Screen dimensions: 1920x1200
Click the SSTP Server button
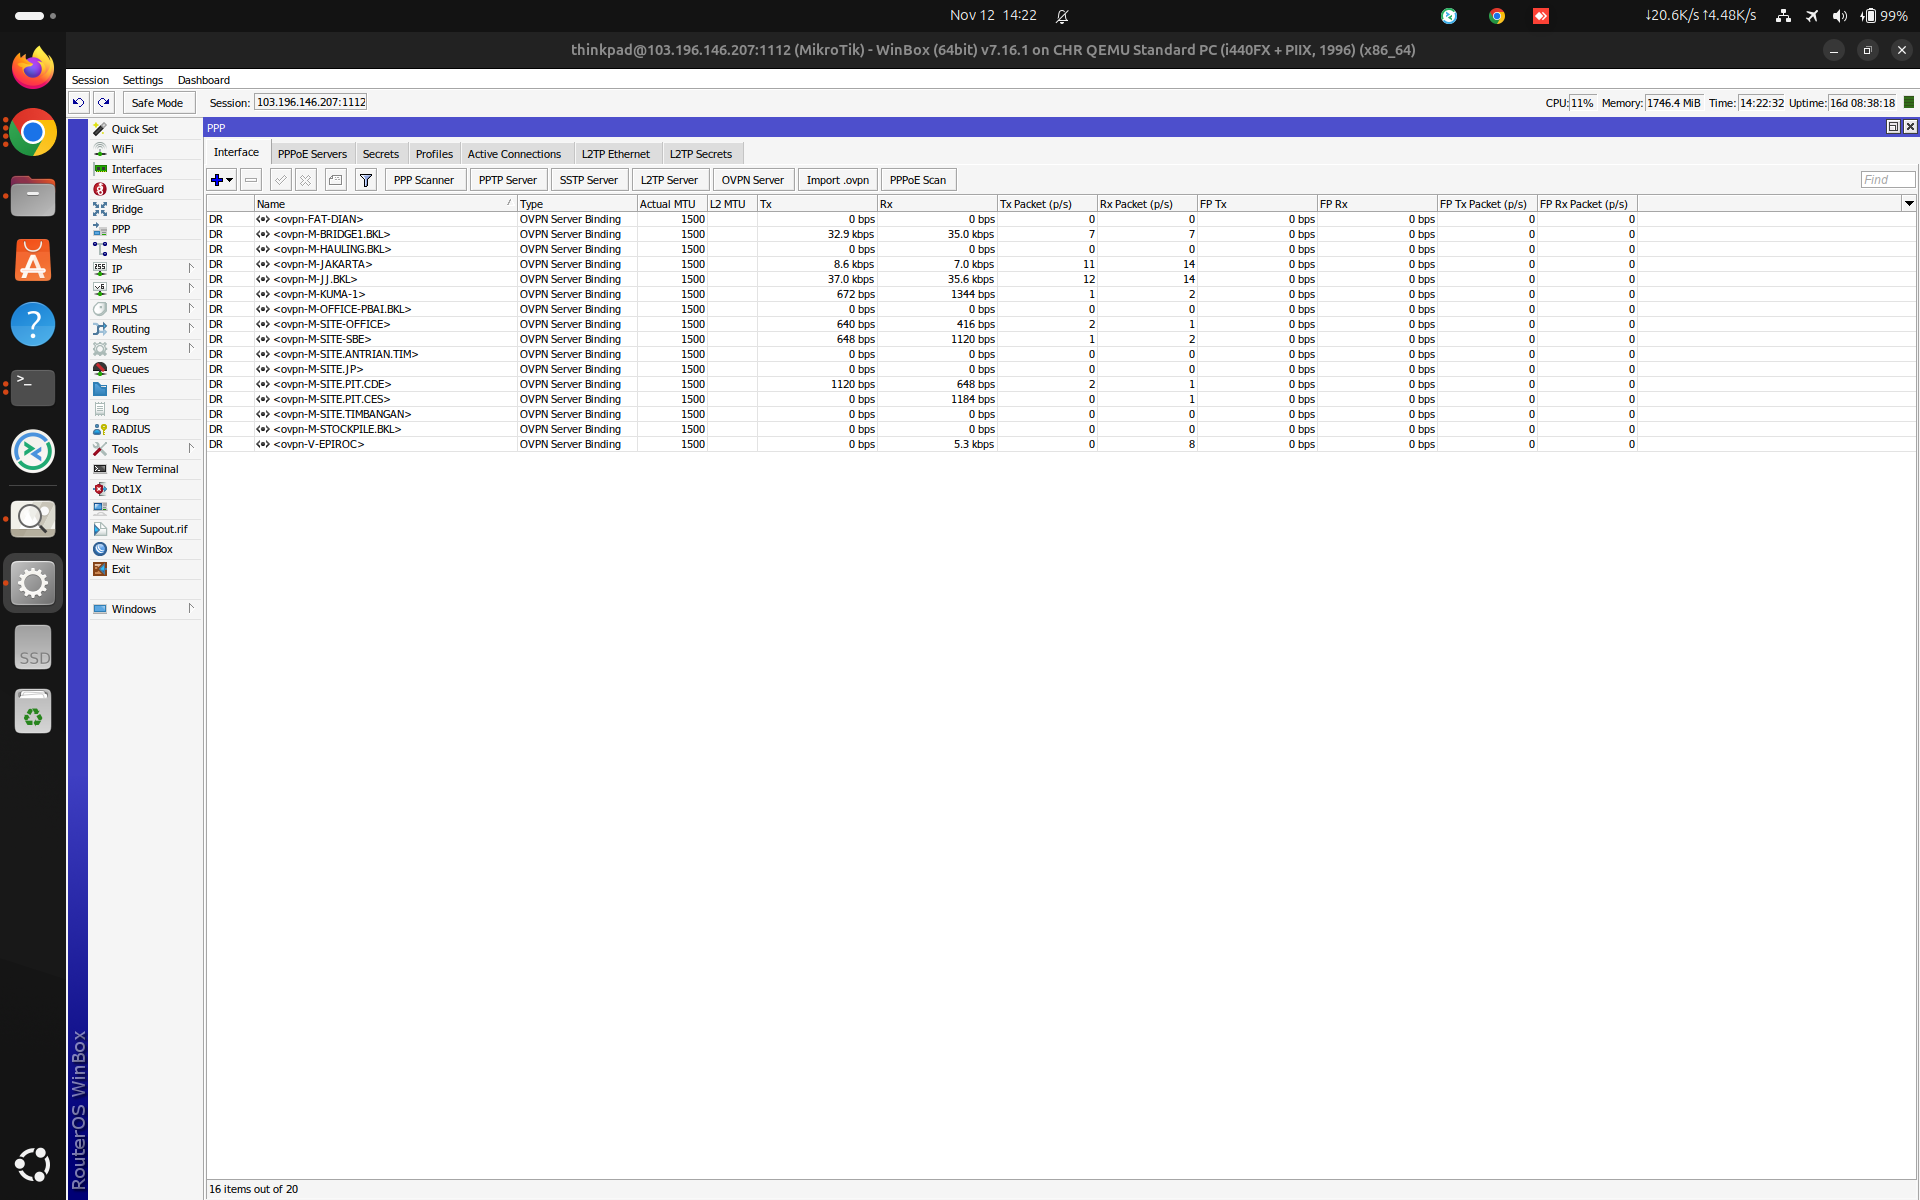pyautogui.click(x=589, y=180)
